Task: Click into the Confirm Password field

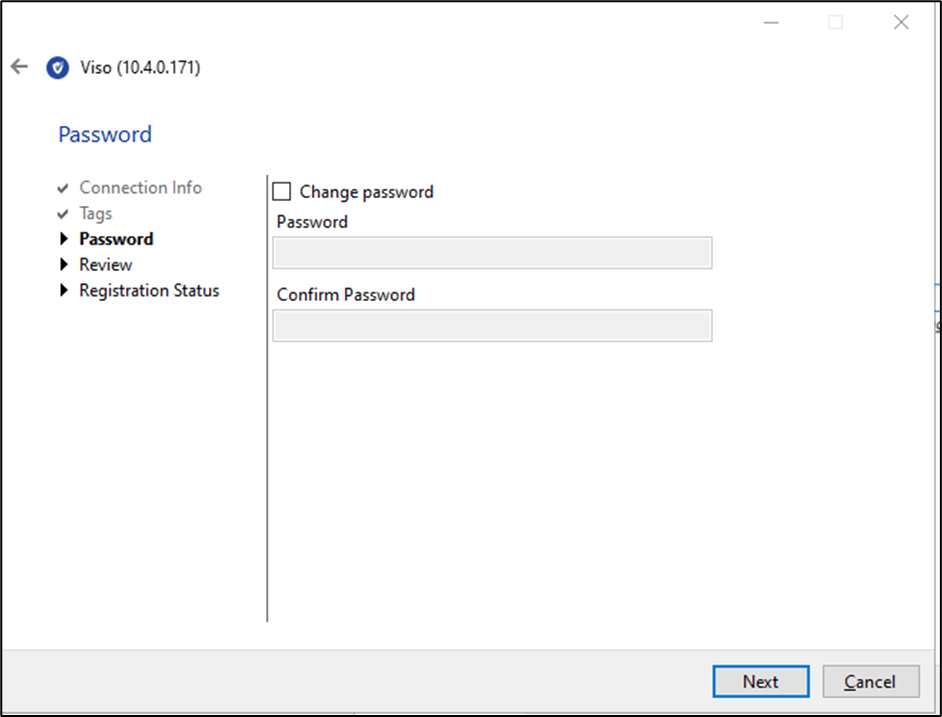Action: click(491, 325)
